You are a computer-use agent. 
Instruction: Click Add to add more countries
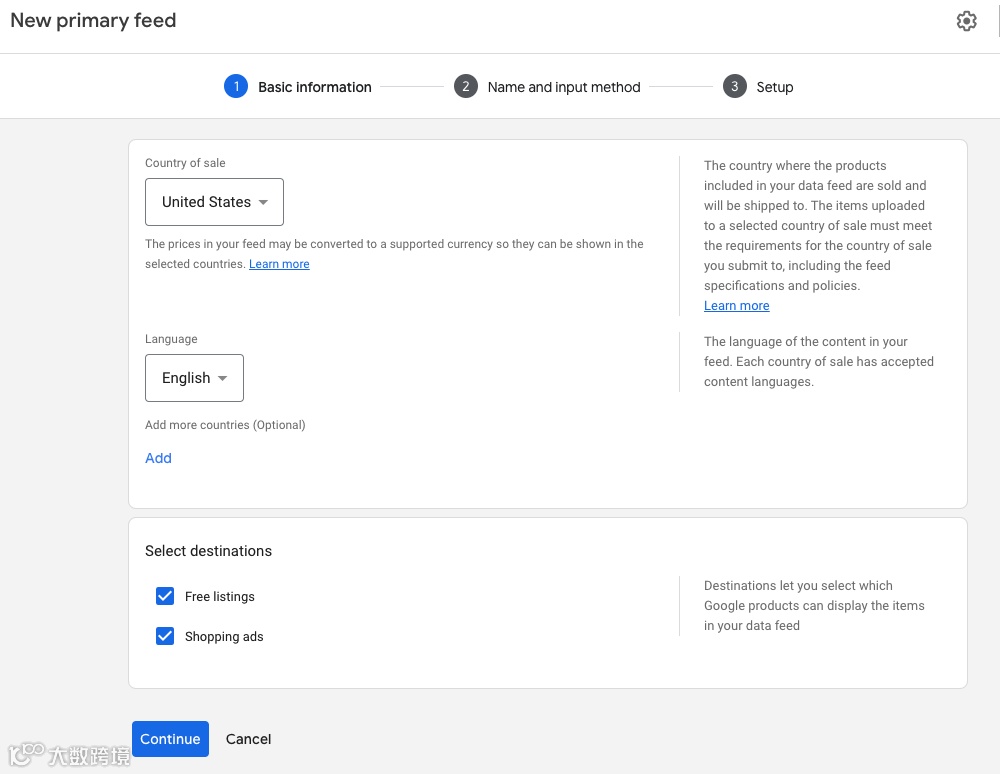tap(158, 458)
